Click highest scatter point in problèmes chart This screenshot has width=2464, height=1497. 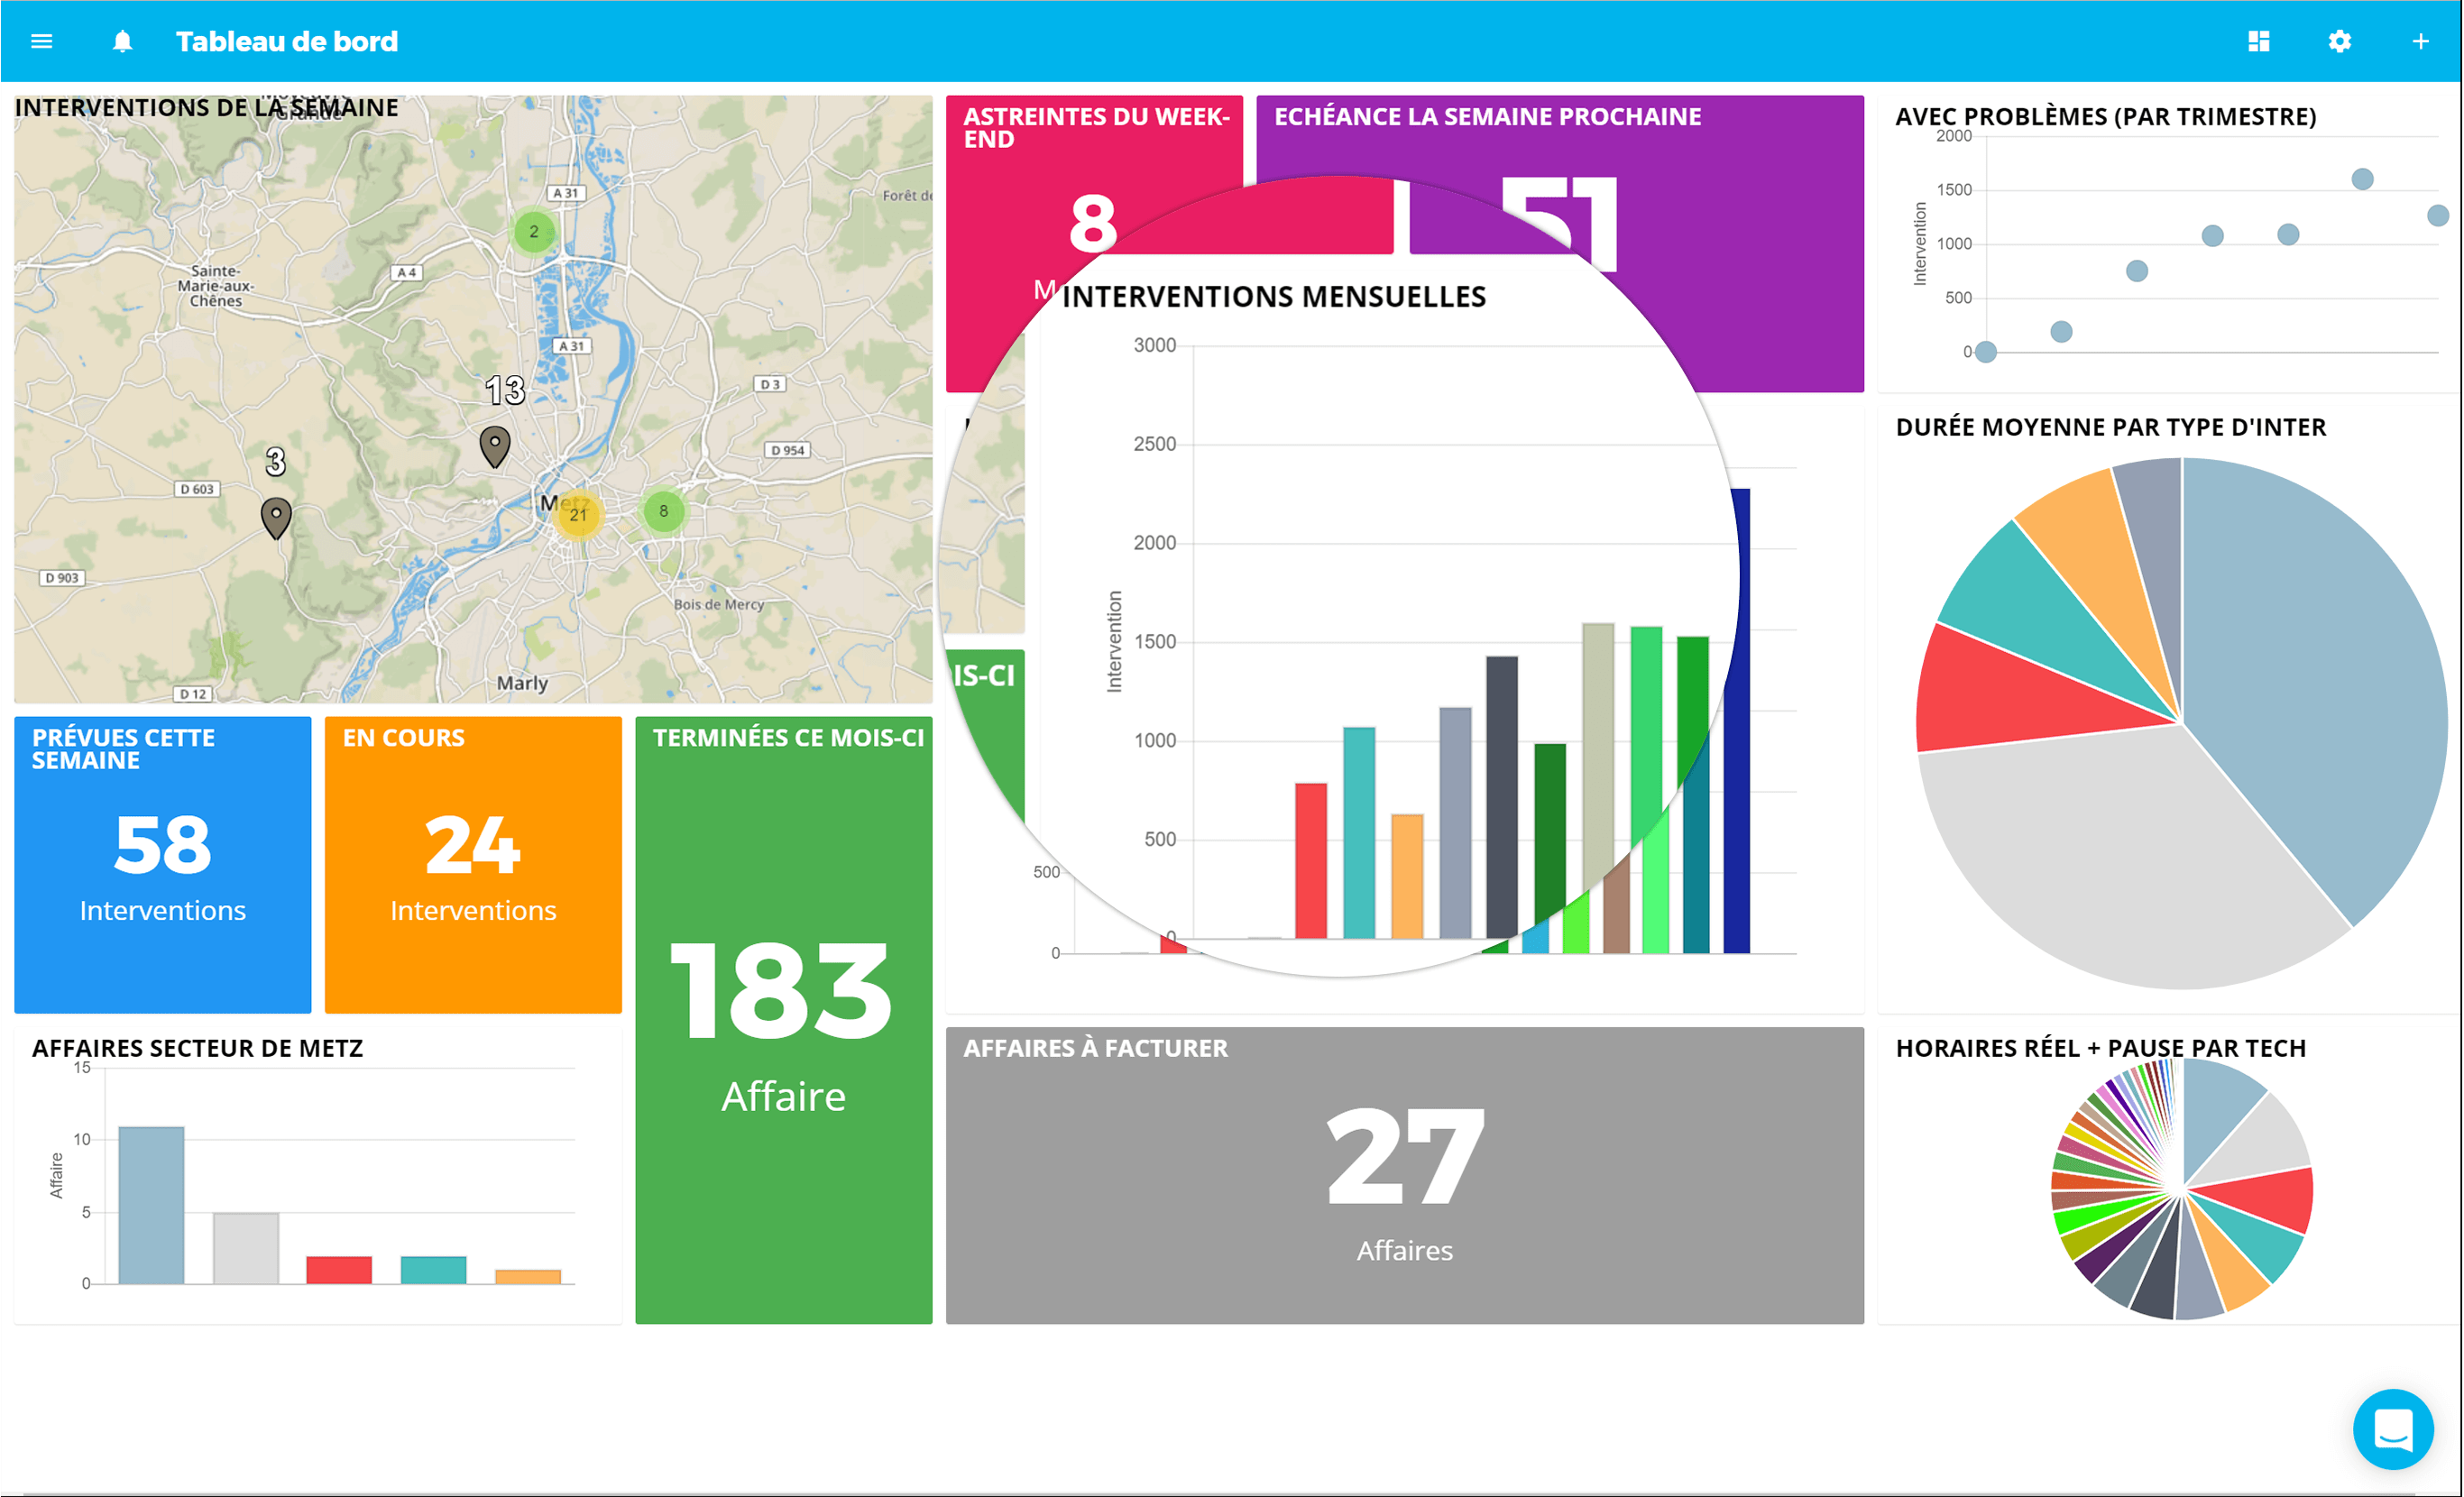2362,179
